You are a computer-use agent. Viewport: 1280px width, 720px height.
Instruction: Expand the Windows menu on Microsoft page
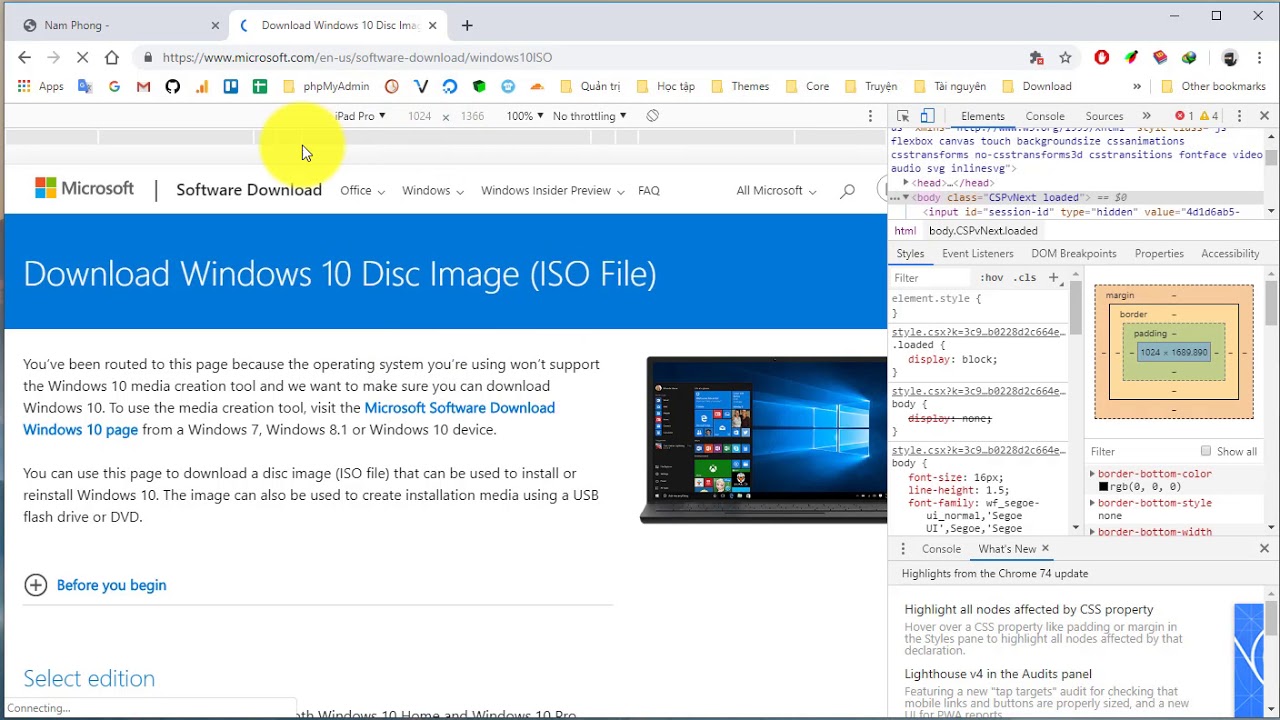(x=433, y=190)
